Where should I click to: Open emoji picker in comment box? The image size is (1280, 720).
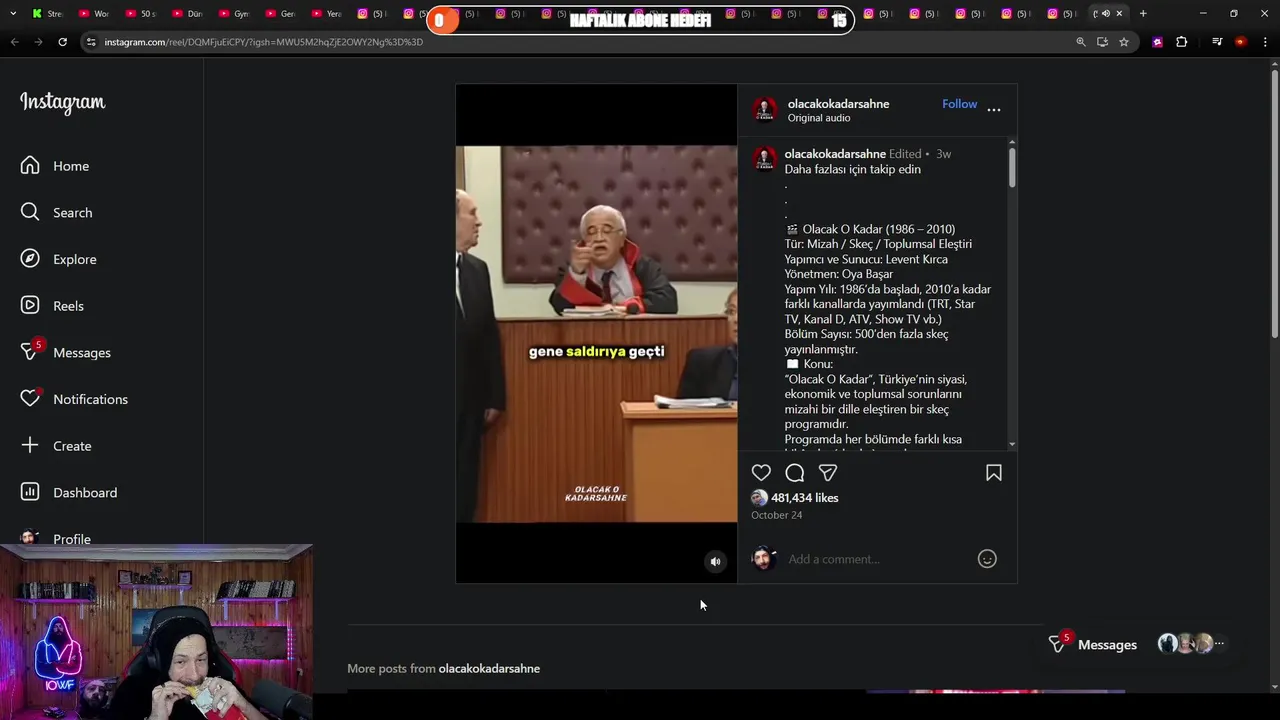coord(987,559)
